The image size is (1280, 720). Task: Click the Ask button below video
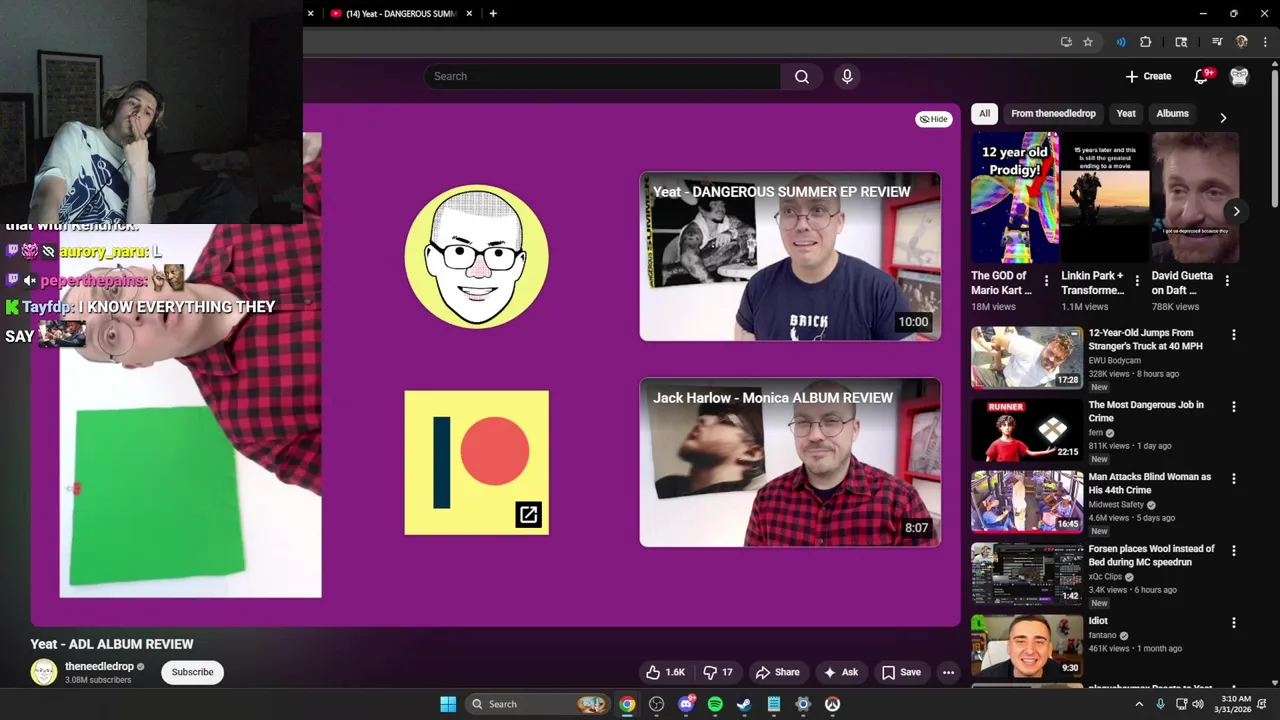[x=840, y=672]
